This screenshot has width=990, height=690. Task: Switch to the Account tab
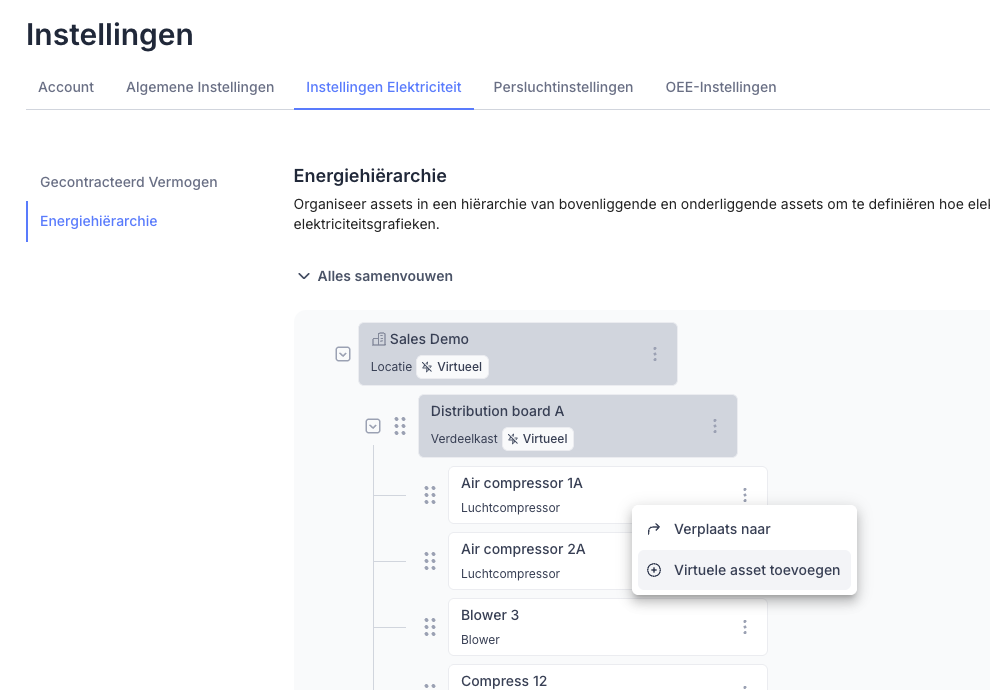(66, 87)
